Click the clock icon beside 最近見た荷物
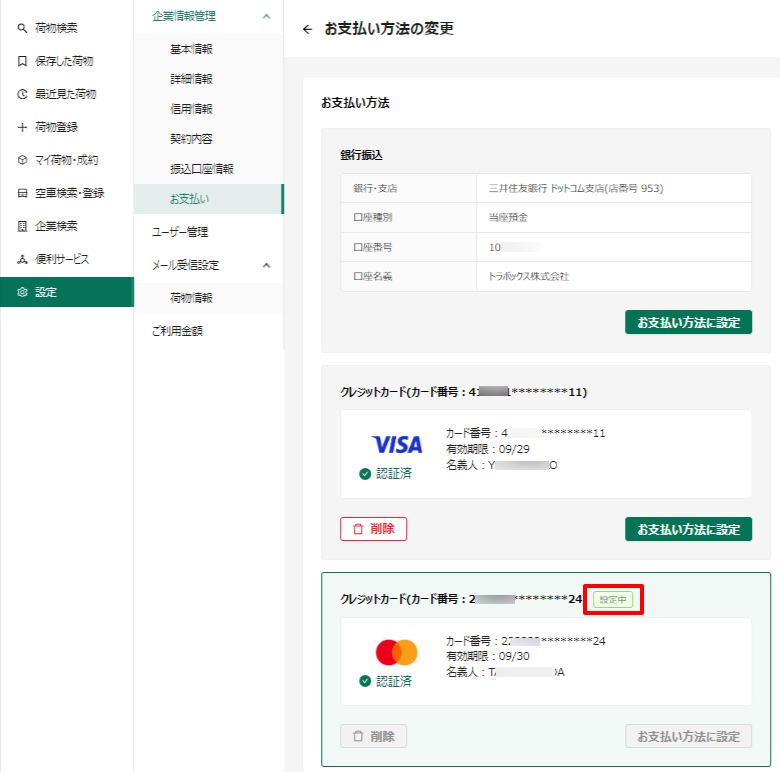This screenshot has height=772, width=780. [22, 94]
